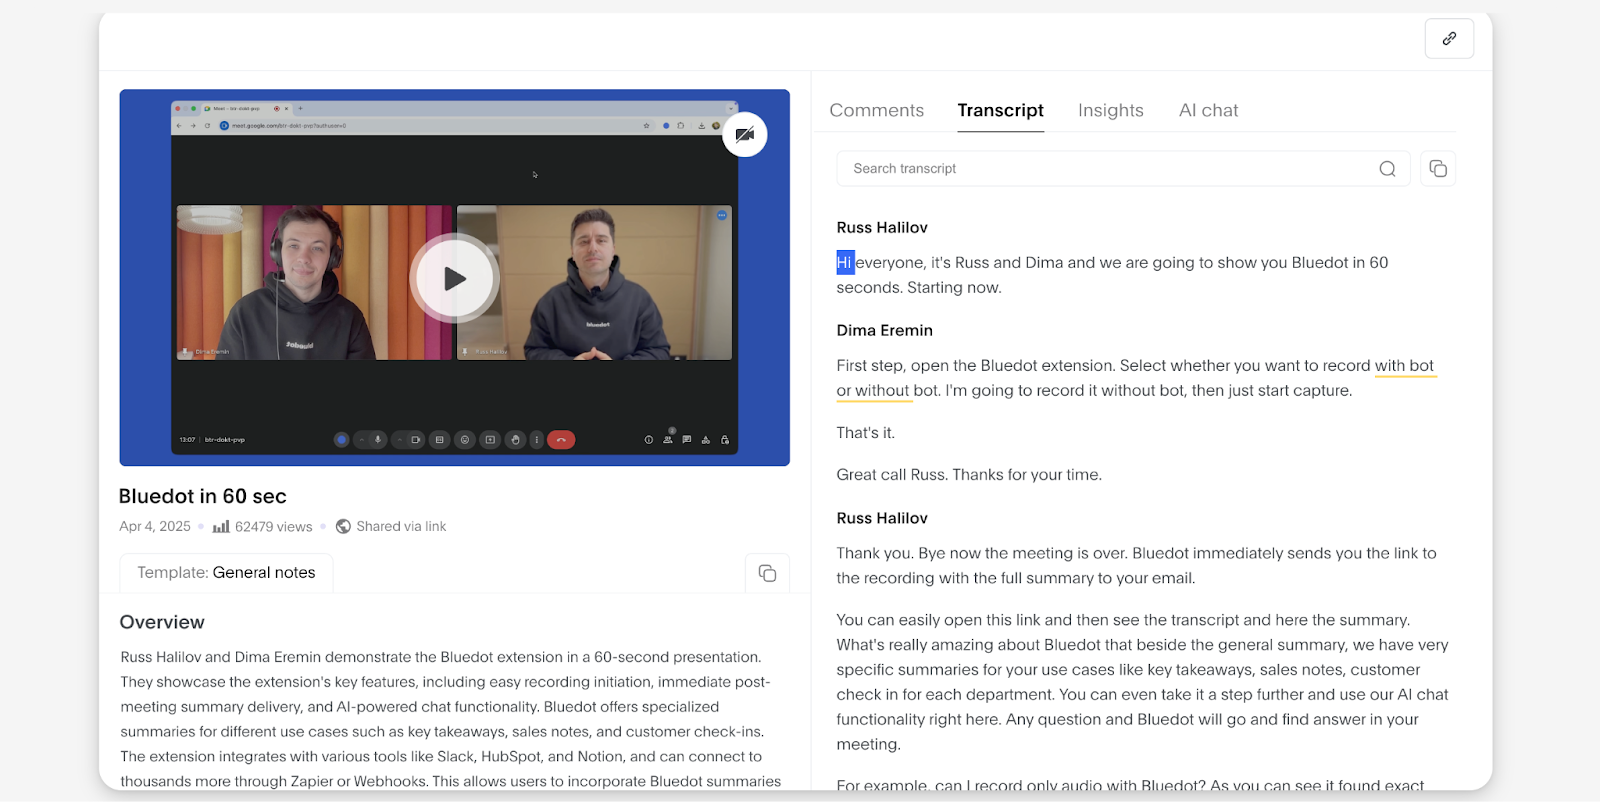Image resolution: width=1600 pixels, height=802 pixels.
Task: Click the bar chart views icon
Action: [x=221, y=527]
